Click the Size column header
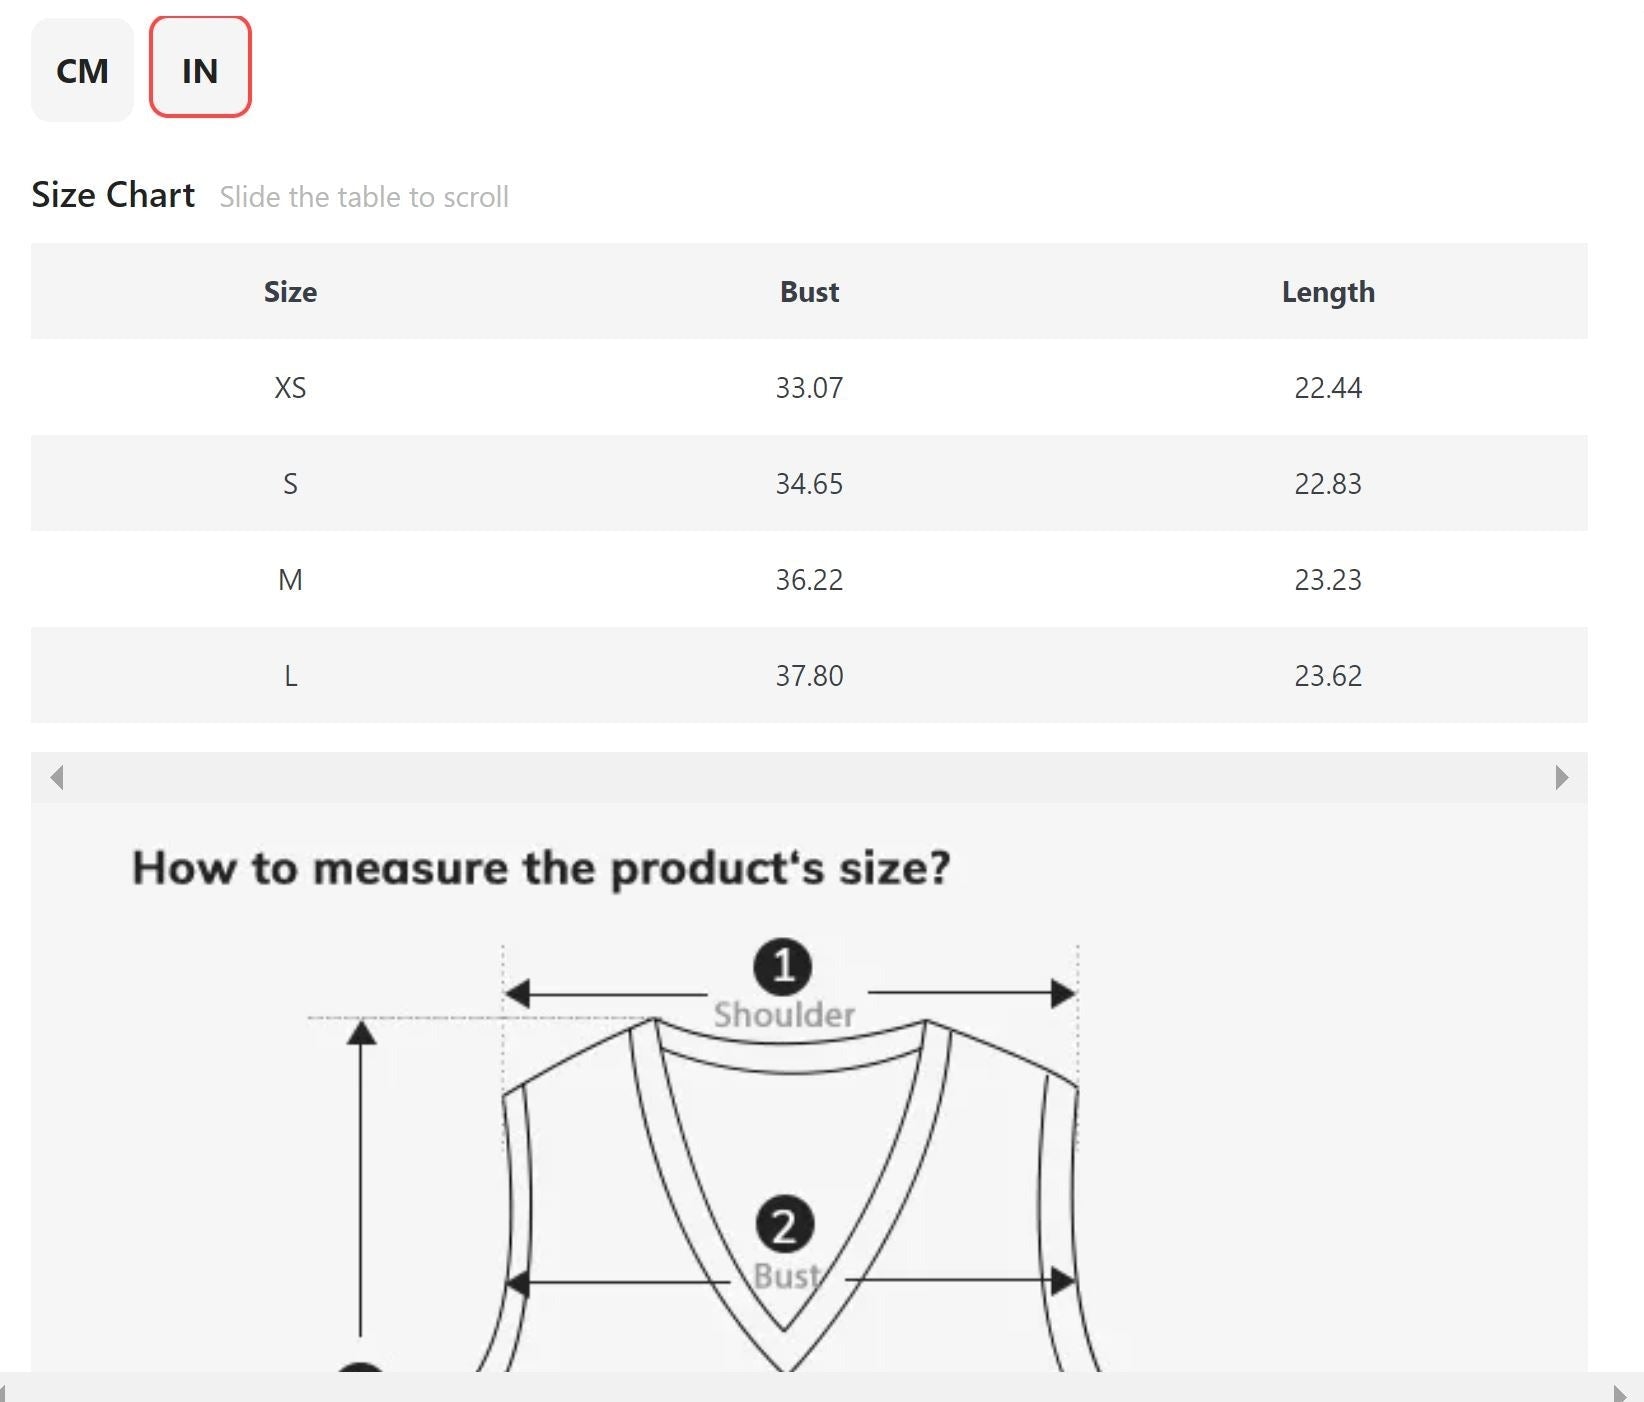 point(290,292)
